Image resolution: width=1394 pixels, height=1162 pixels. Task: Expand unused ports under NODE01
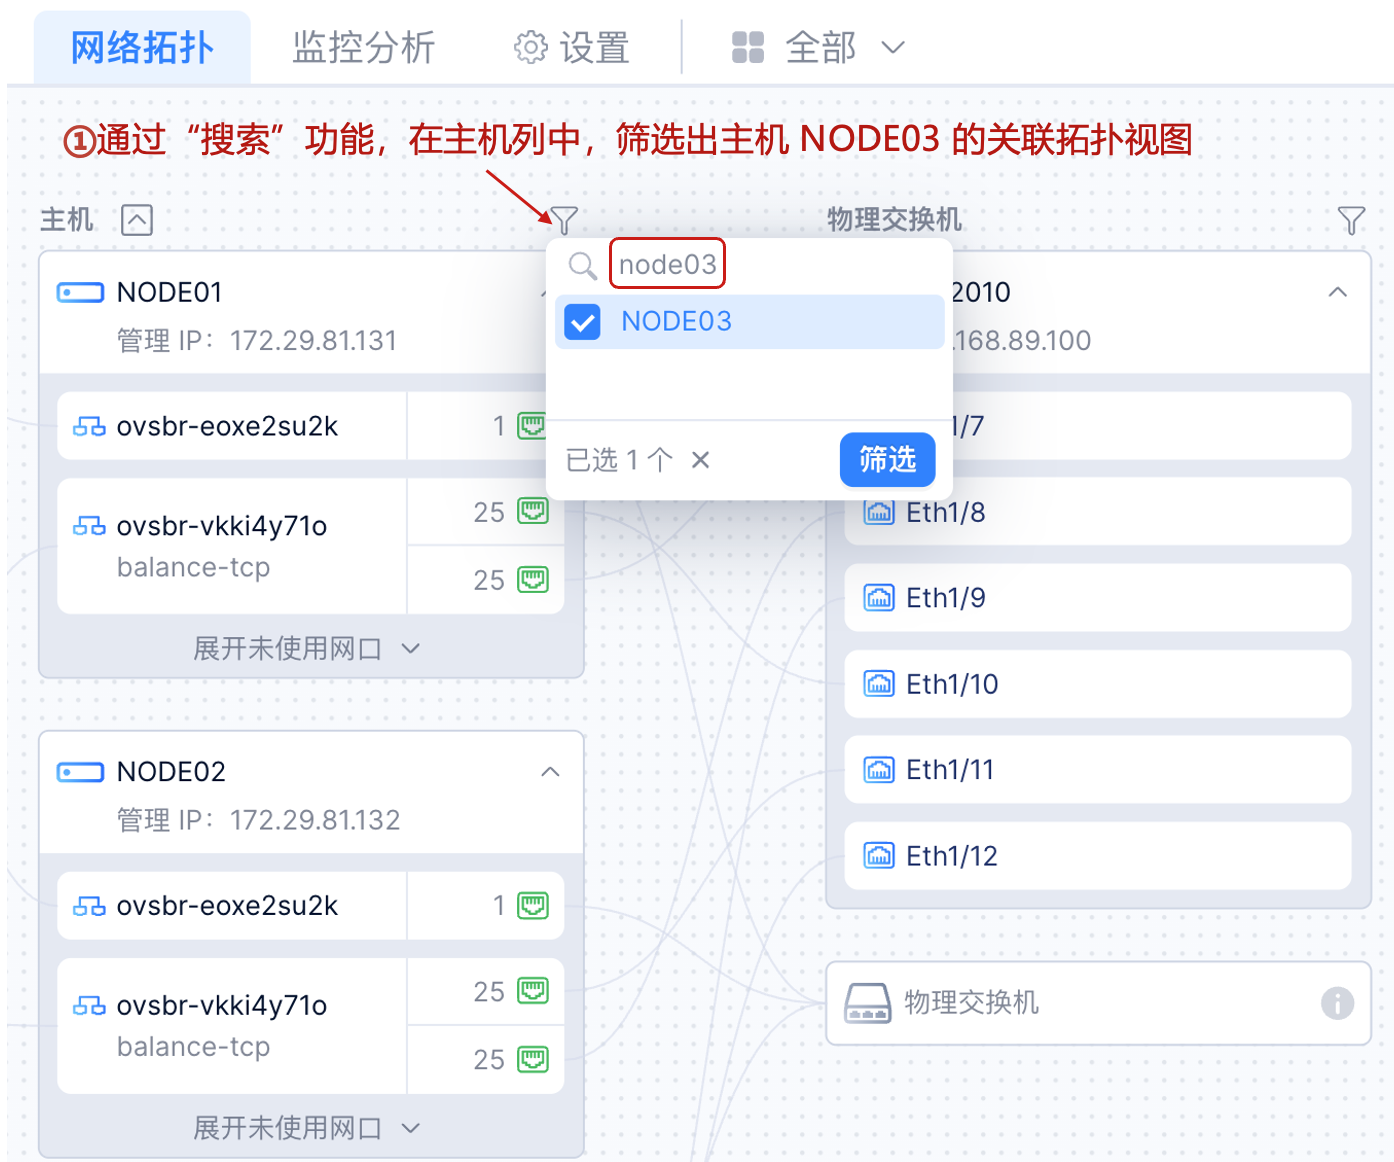[x=306, y=649]
